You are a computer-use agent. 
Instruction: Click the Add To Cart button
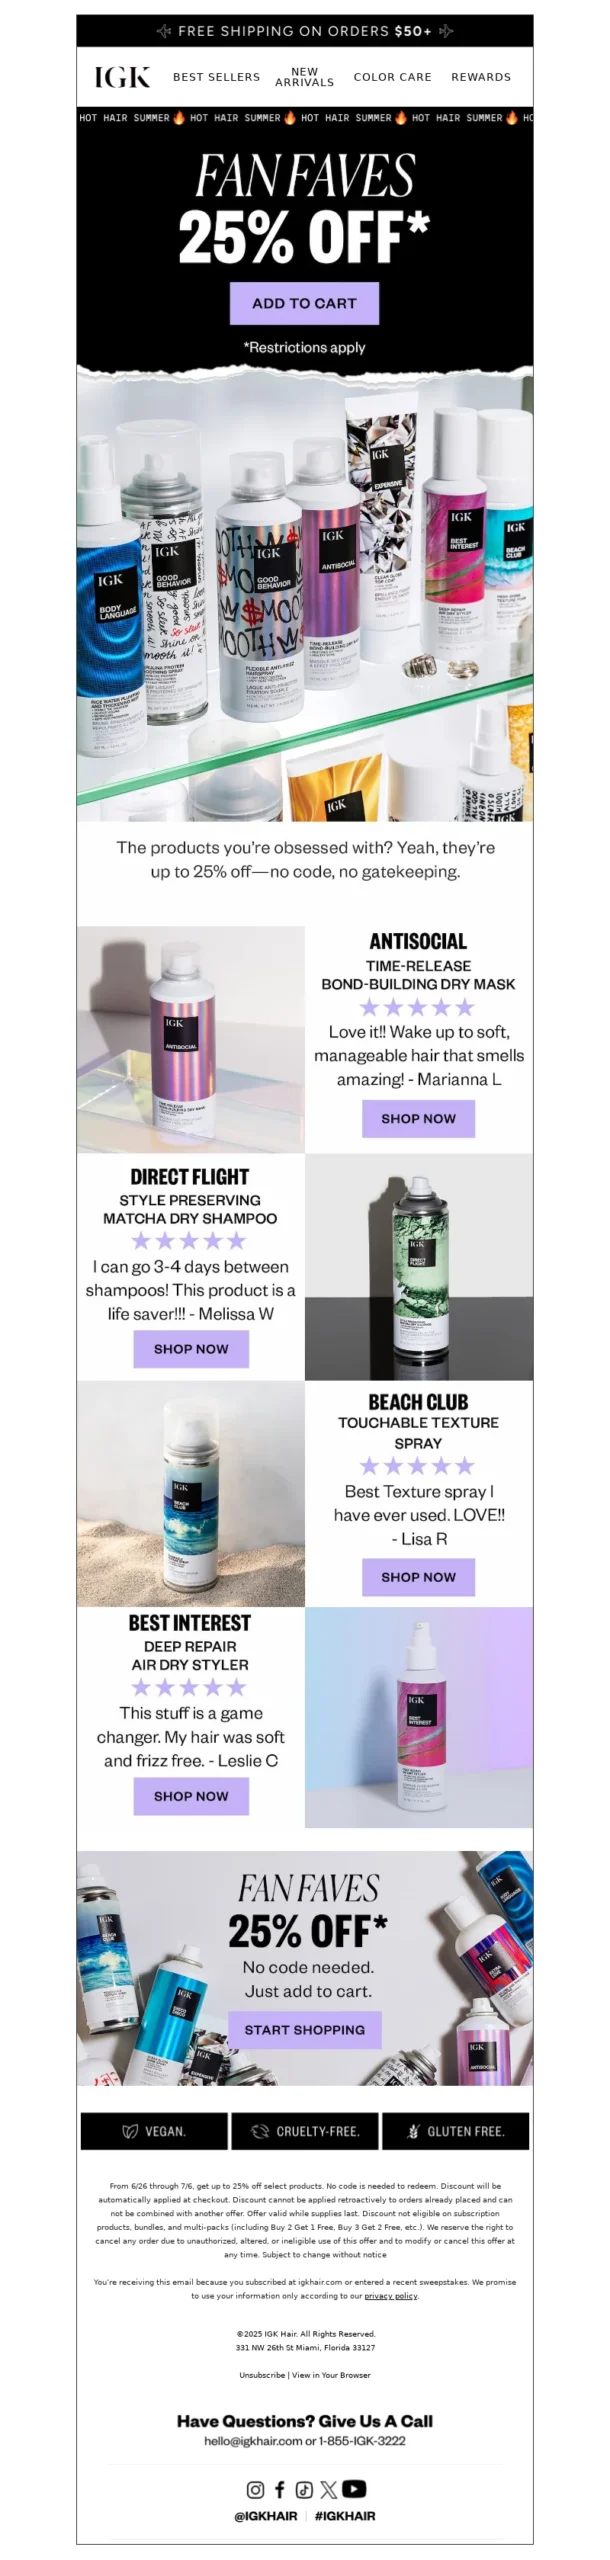point(304,303)
